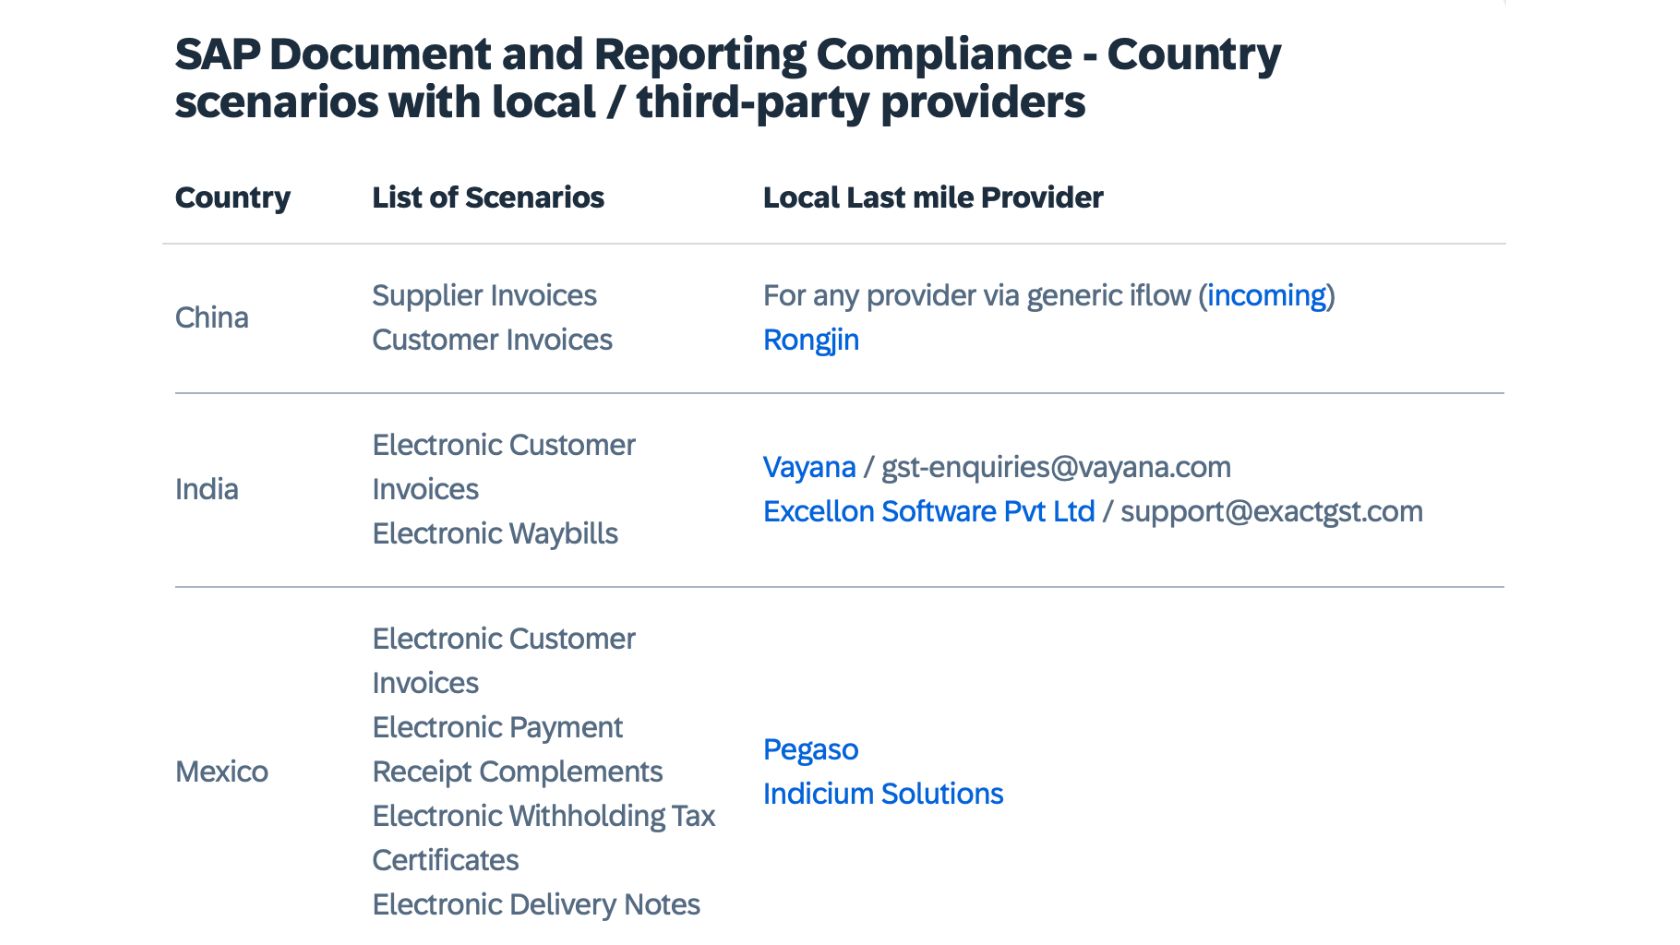Click Customer Invoices in the China row
The height and width of the screenshot is (945, 1680).
pyautogui.click(x=492, y=340)
